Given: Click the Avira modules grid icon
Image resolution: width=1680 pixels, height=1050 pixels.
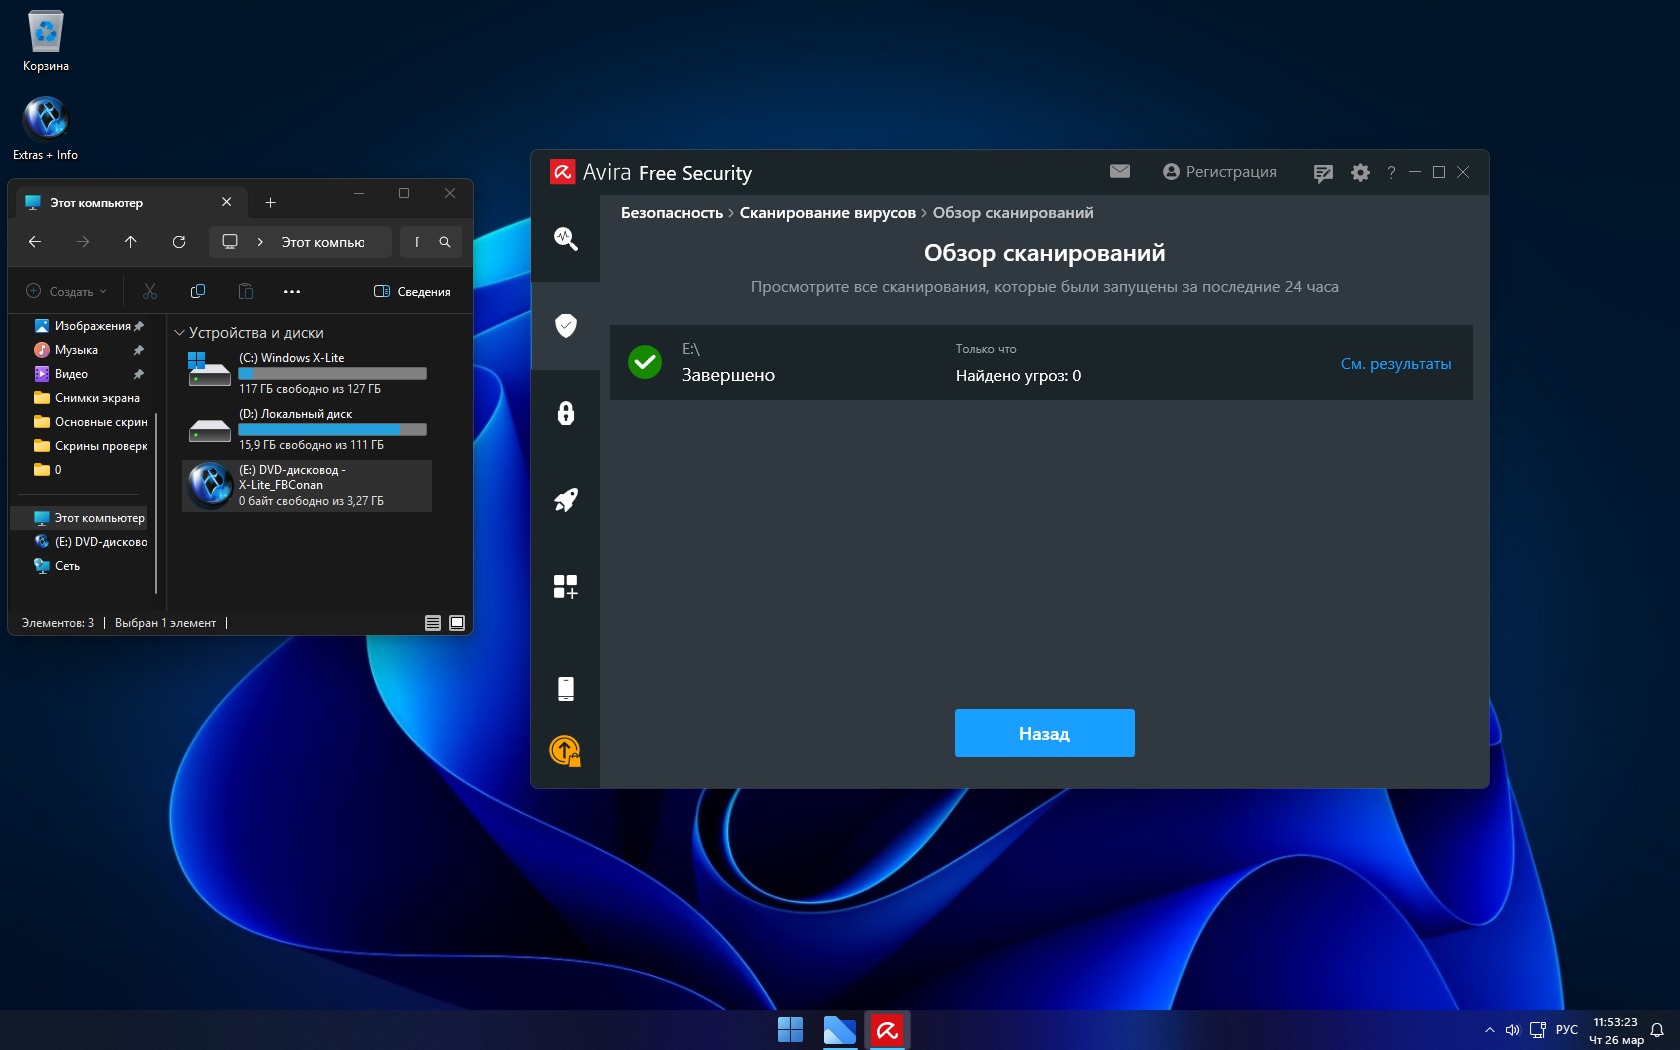Looking at the screenshot, I should 565,587.
